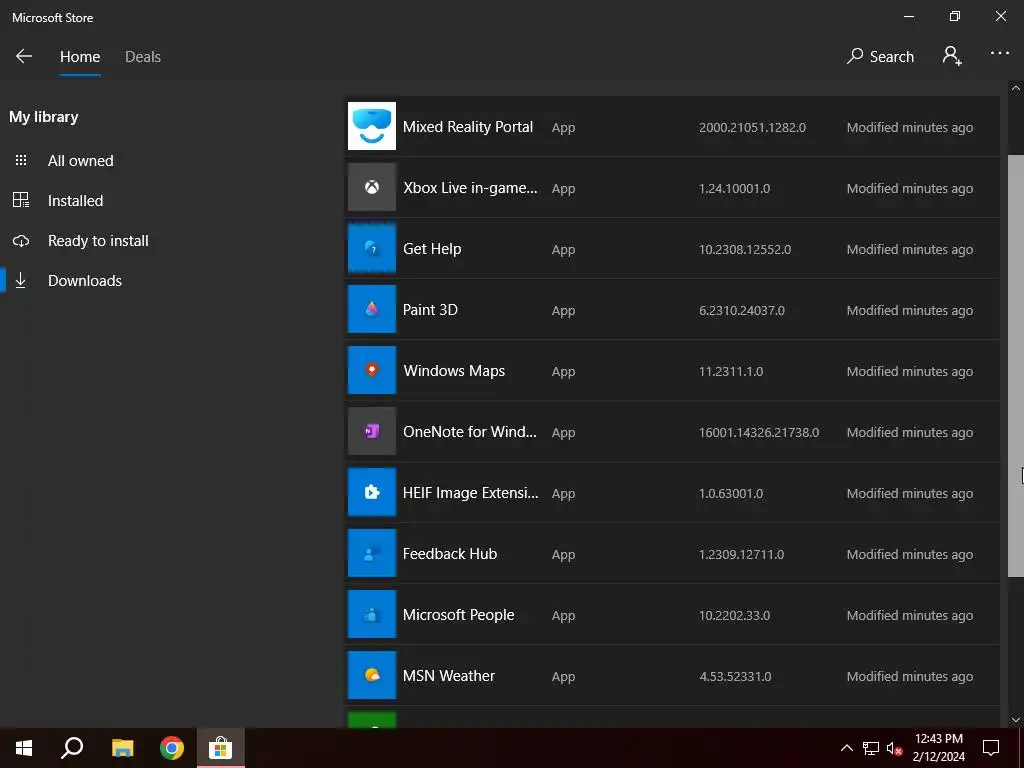Click the muted volume tray icon

pos(894,748)
